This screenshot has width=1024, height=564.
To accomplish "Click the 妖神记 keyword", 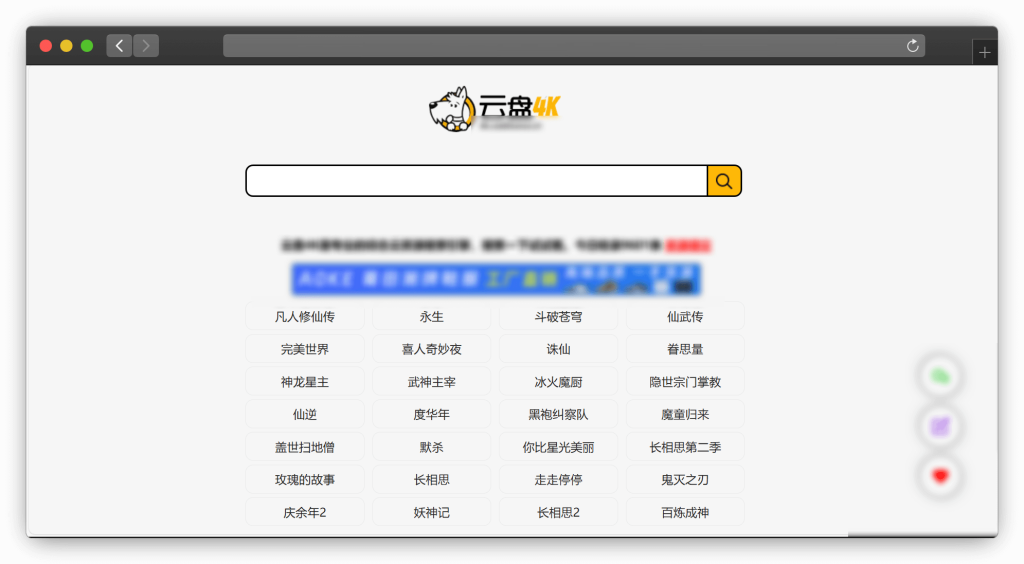I will [432, 512].
